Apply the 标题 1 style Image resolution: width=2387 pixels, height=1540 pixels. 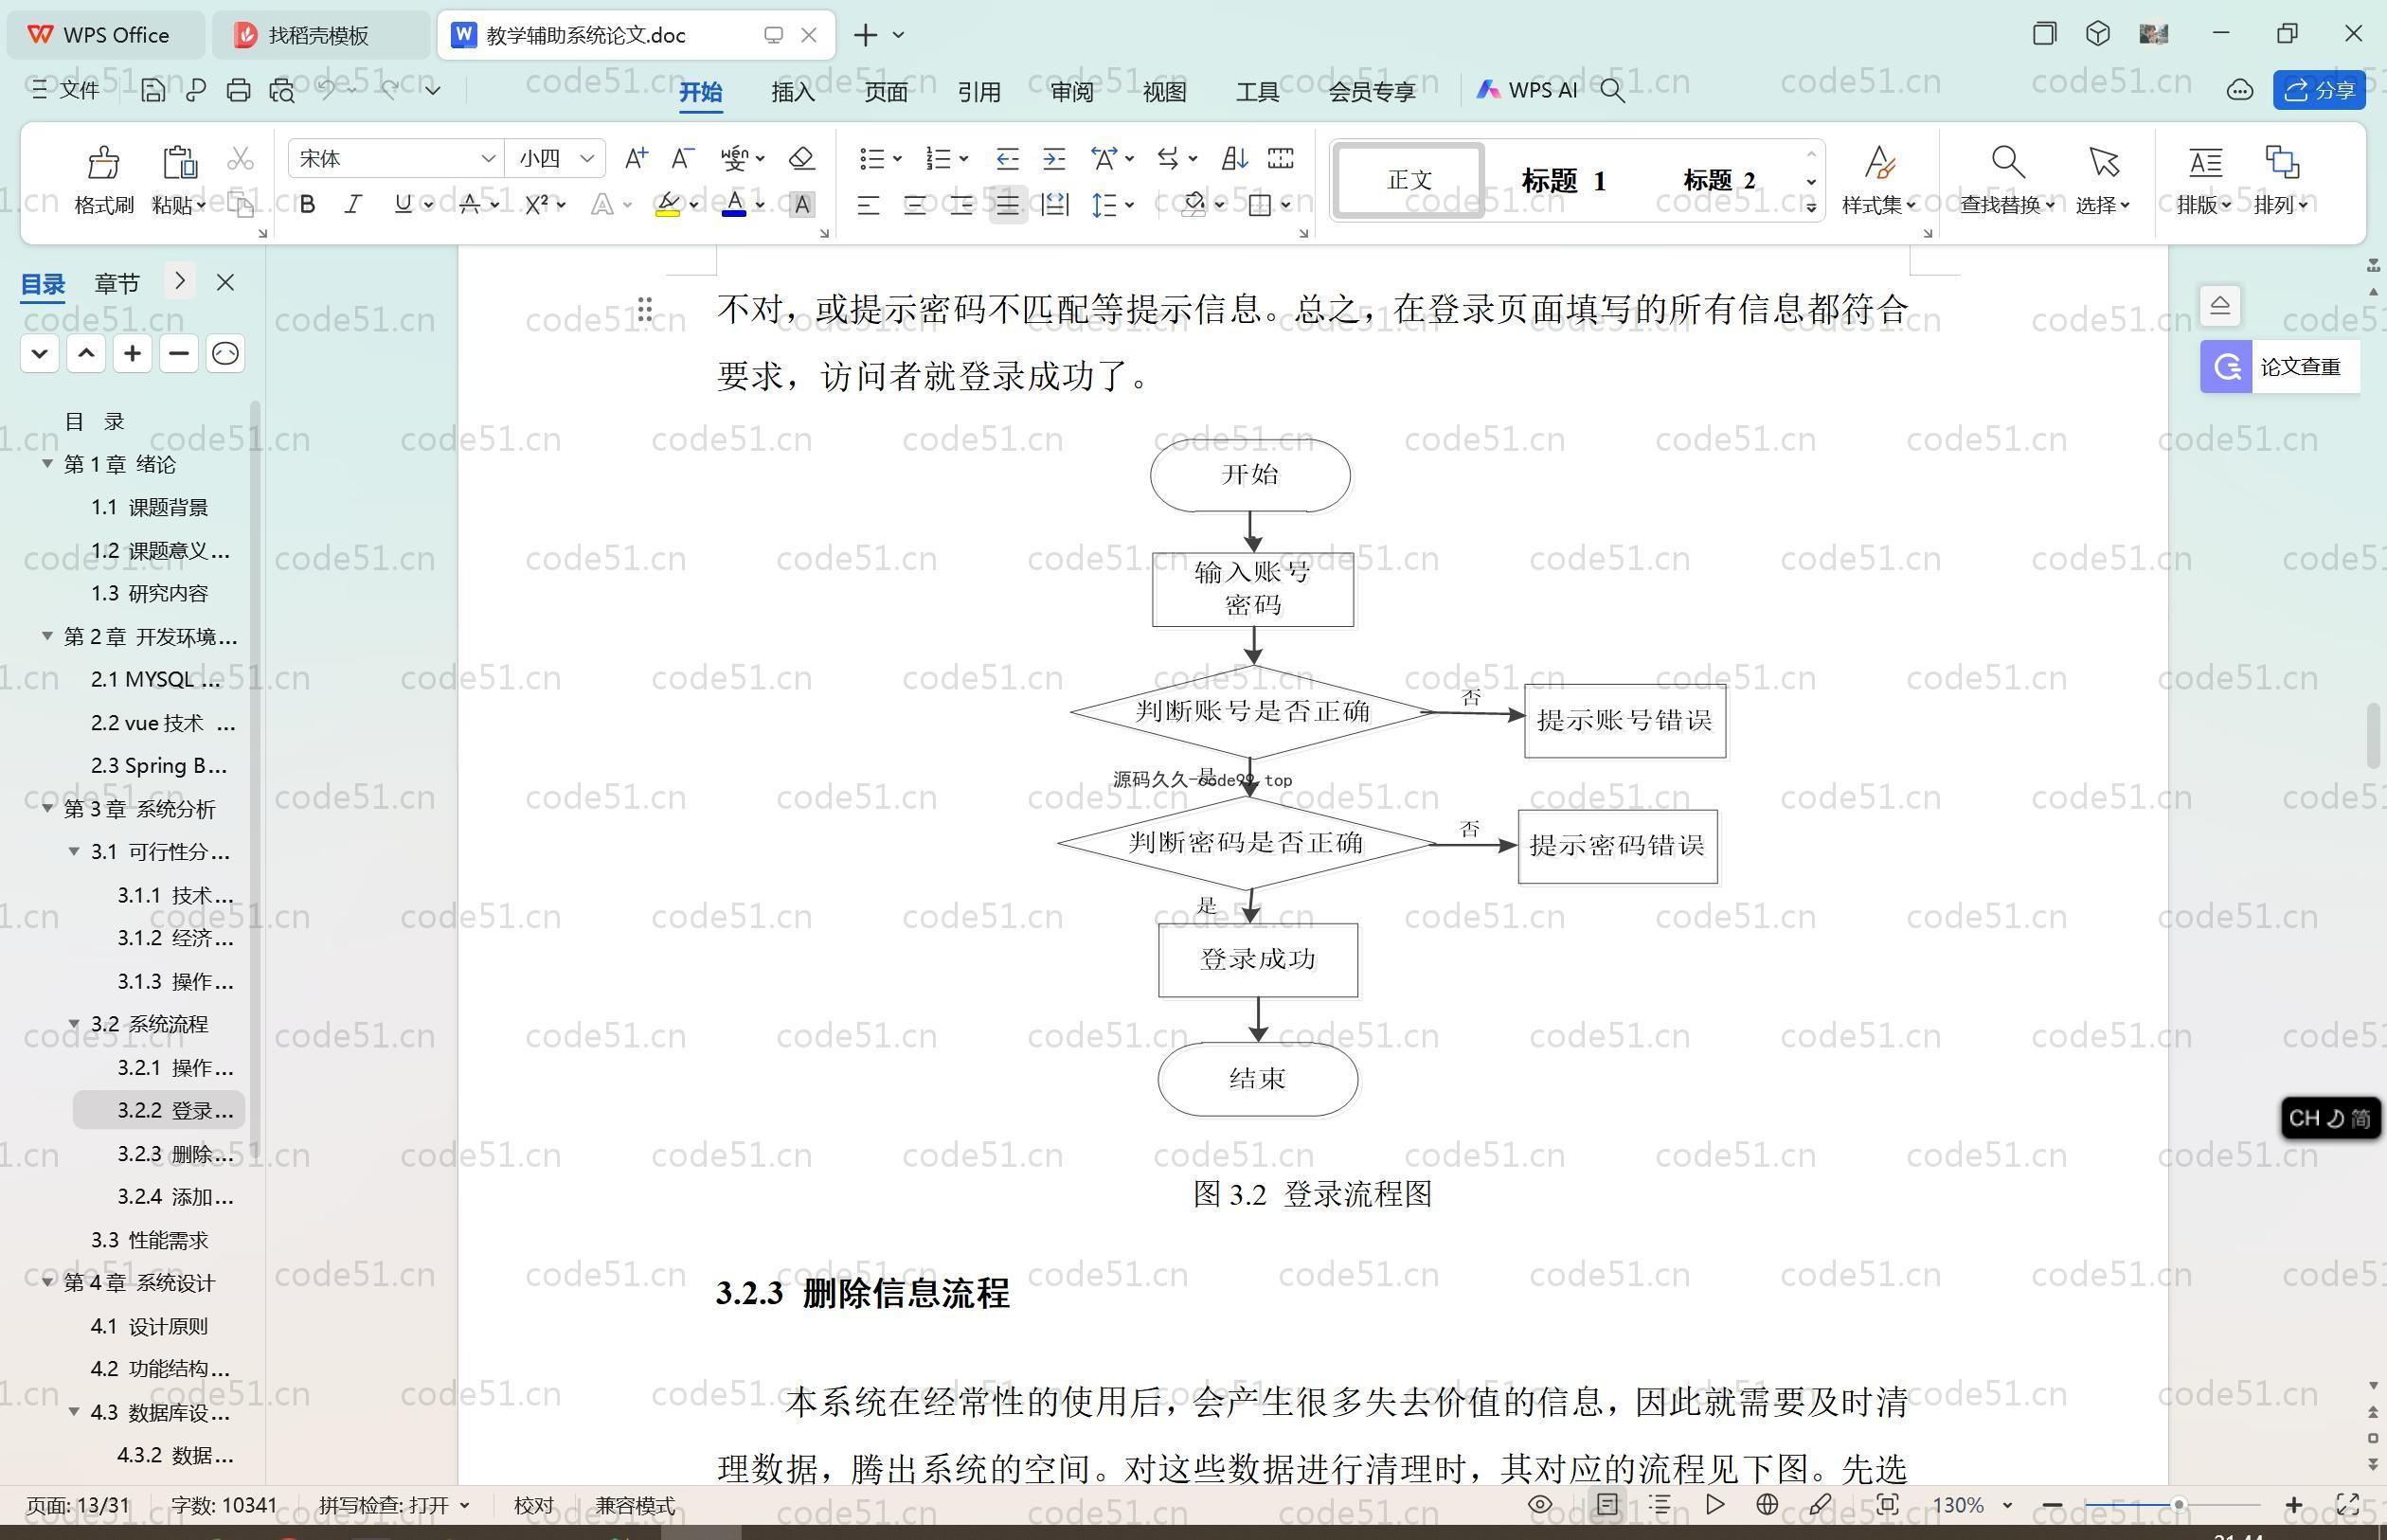pos(1564,180)
